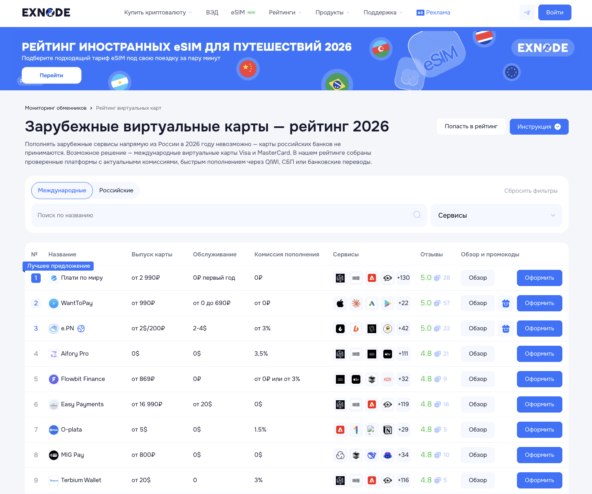This screenshot has width=592, height=494.
Task: Open the ВЭД menu item
Action: pyautogui.click(x=212, y=12)
